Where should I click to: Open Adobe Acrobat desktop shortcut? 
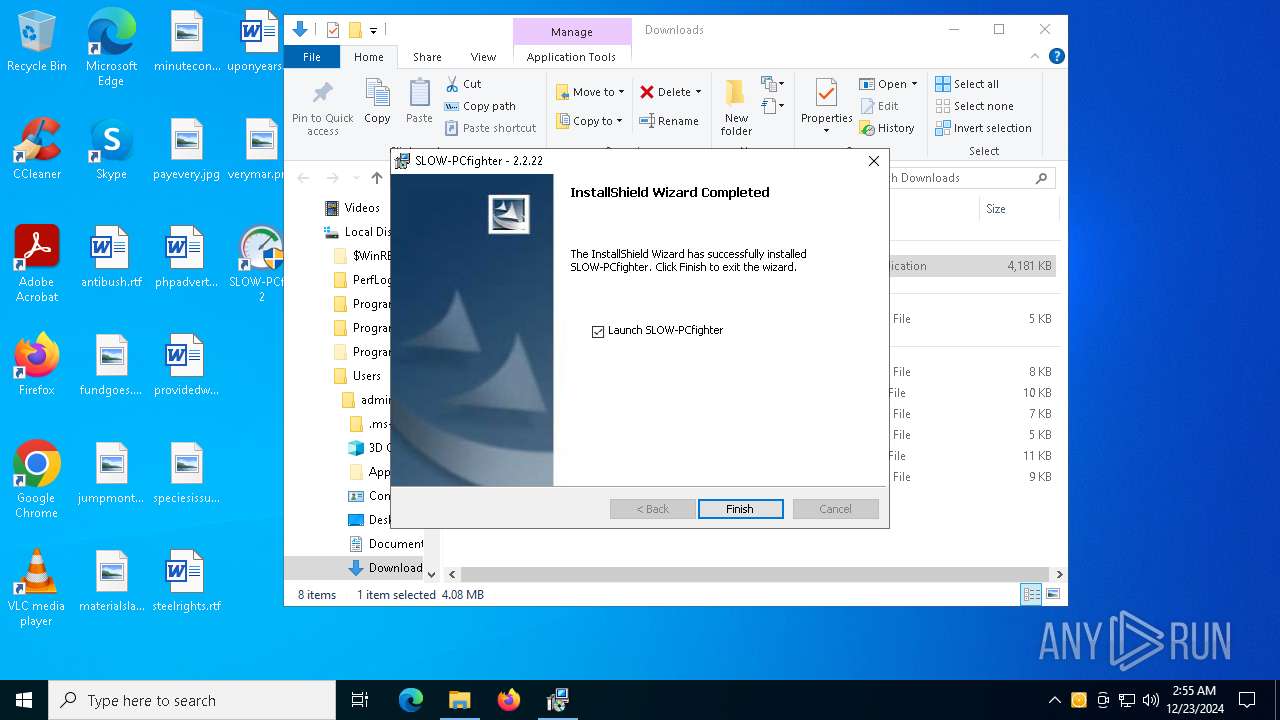coord(37,265)
